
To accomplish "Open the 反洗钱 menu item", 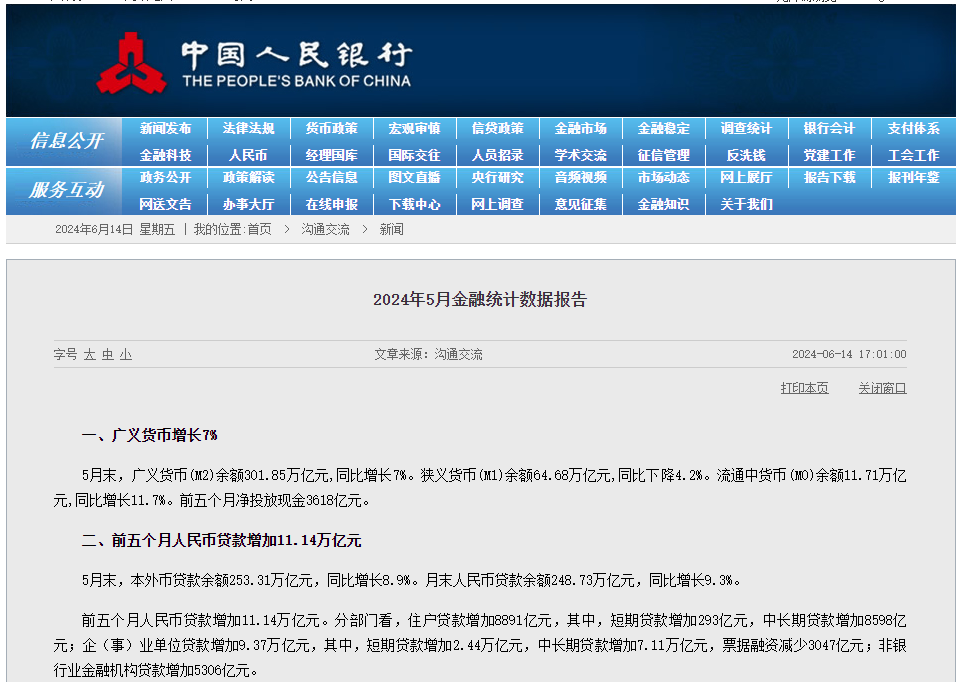I will (x=746, y=155).
